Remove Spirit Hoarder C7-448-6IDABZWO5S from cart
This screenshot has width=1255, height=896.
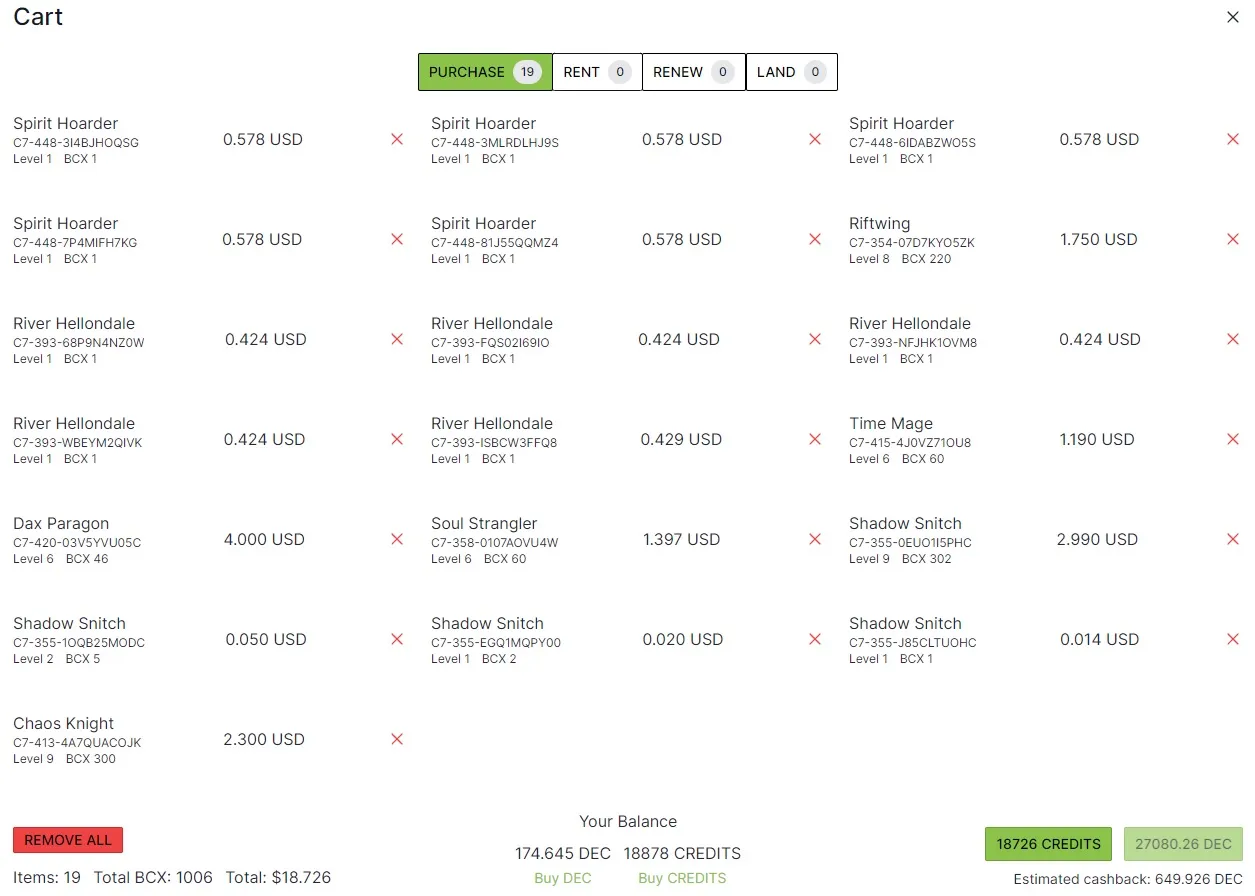click(1233, 139)
